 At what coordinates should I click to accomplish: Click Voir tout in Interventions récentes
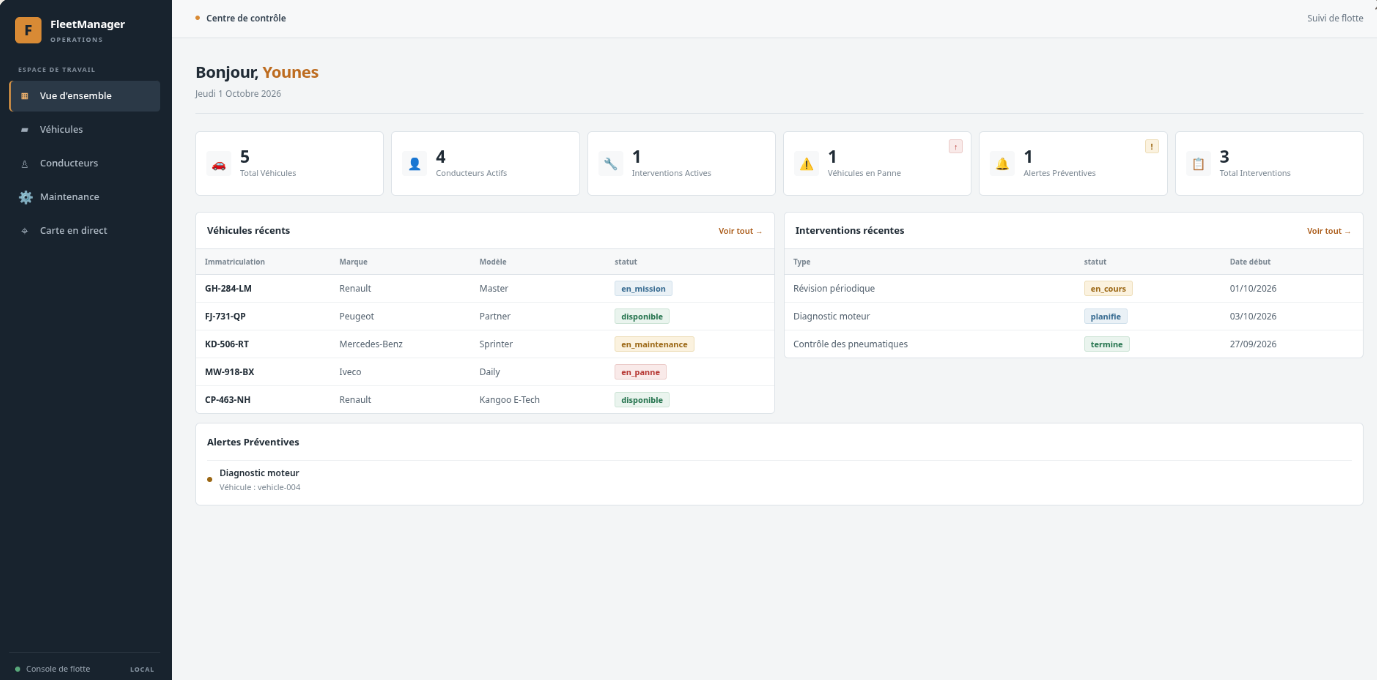coord(1329,231)
